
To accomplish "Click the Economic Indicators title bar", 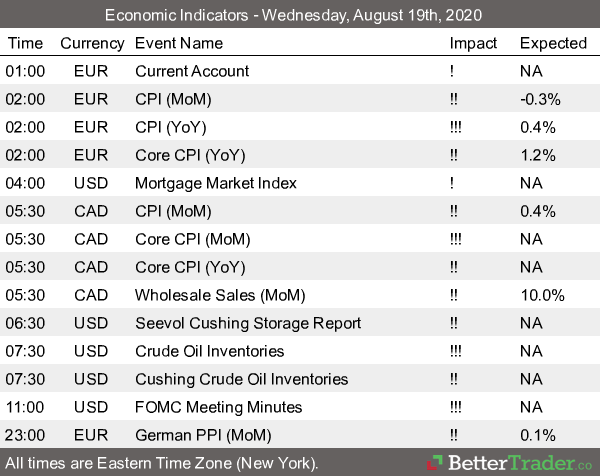I will click(300, 15).
